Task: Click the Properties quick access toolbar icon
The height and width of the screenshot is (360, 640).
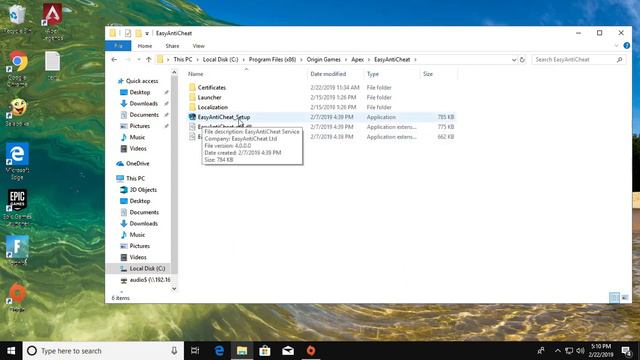Action: point(128,33)
